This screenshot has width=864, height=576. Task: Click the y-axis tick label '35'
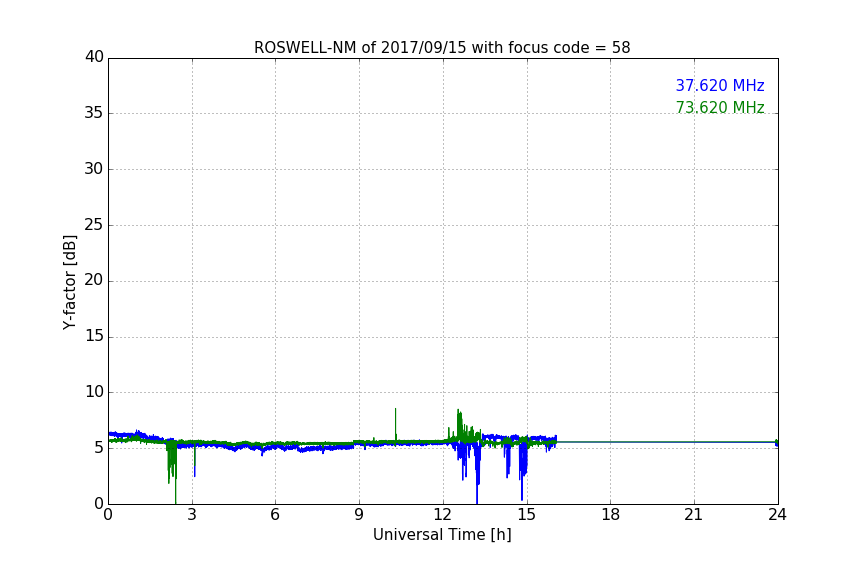click(94, 113)
